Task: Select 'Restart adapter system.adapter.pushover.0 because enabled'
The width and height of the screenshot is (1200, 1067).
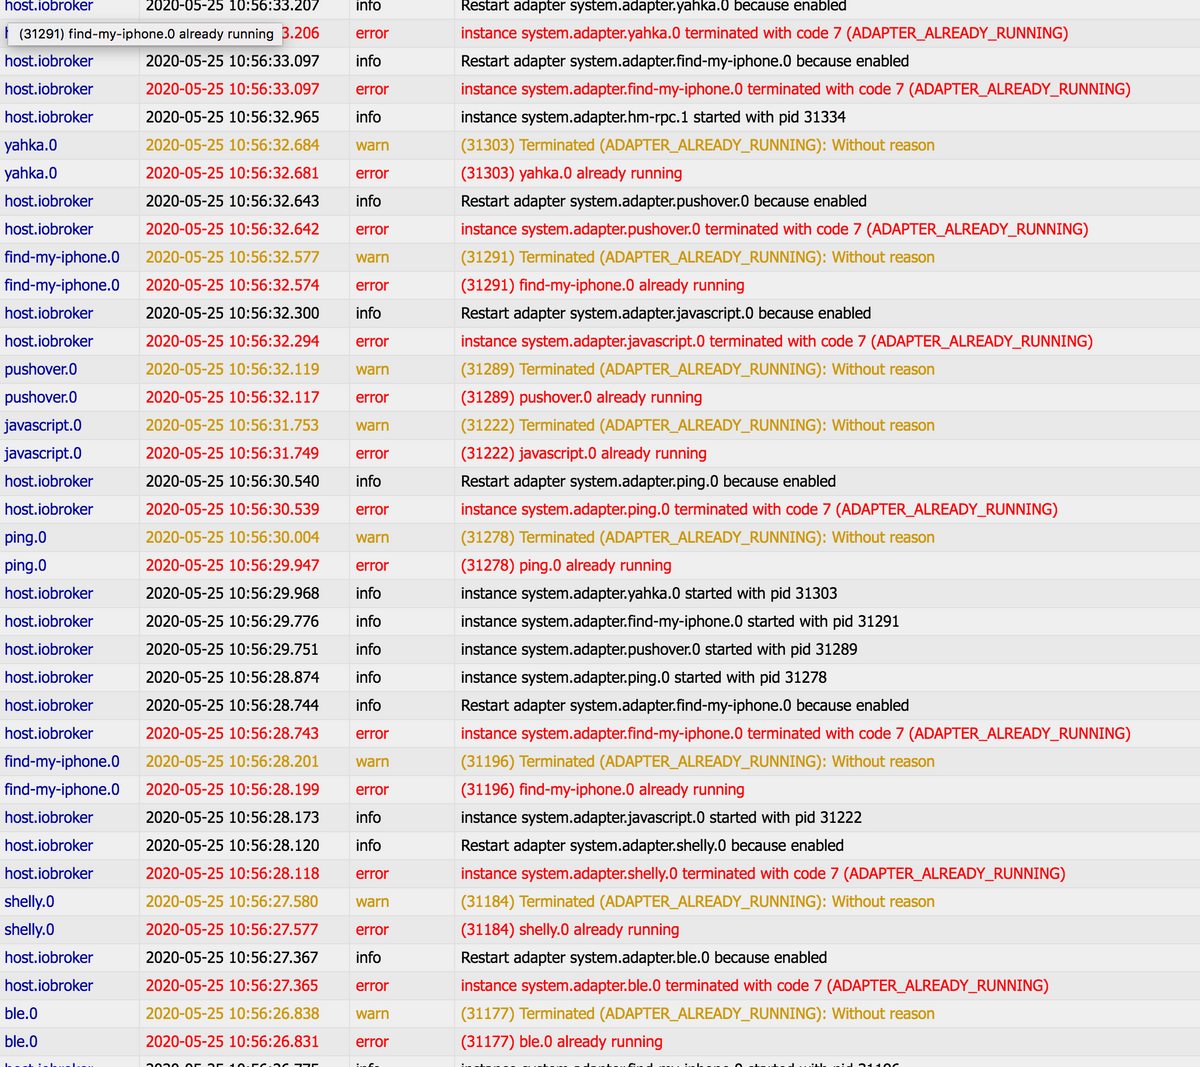Action: point(664,201)
